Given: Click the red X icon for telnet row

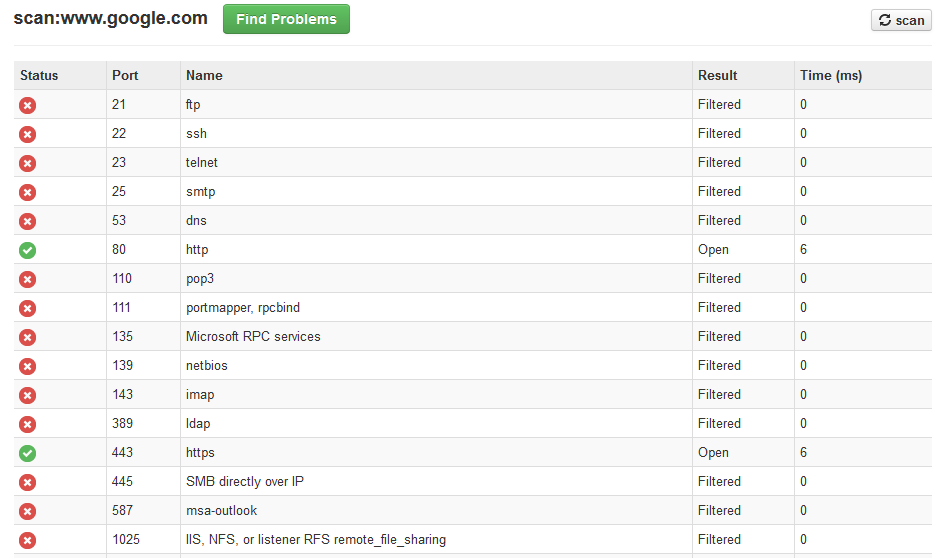Looking at the screenshot, I should (28, 163).
